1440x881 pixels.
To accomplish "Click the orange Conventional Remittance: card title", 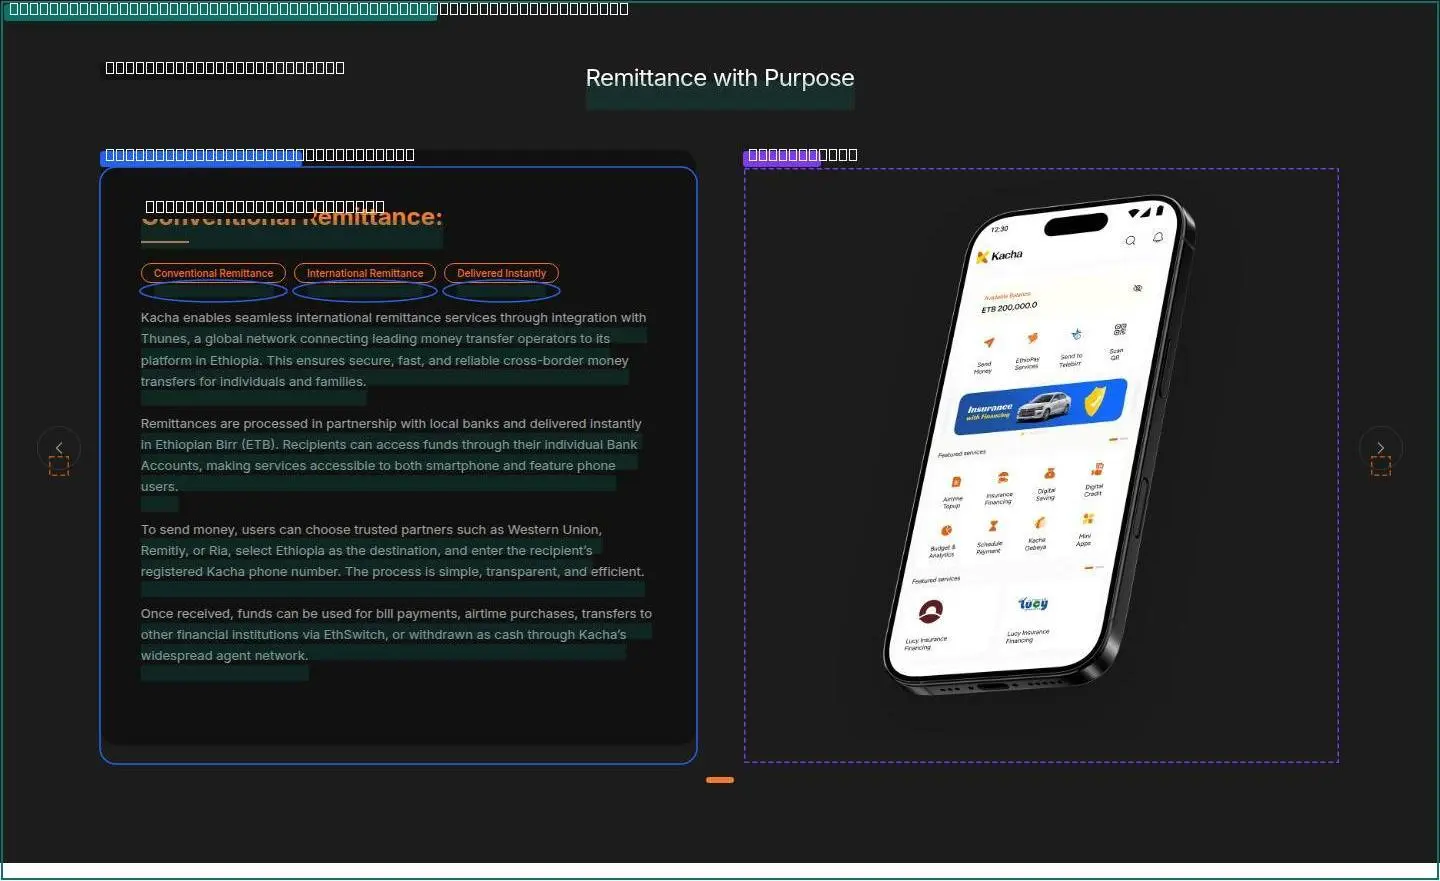I will pos(291,217).
